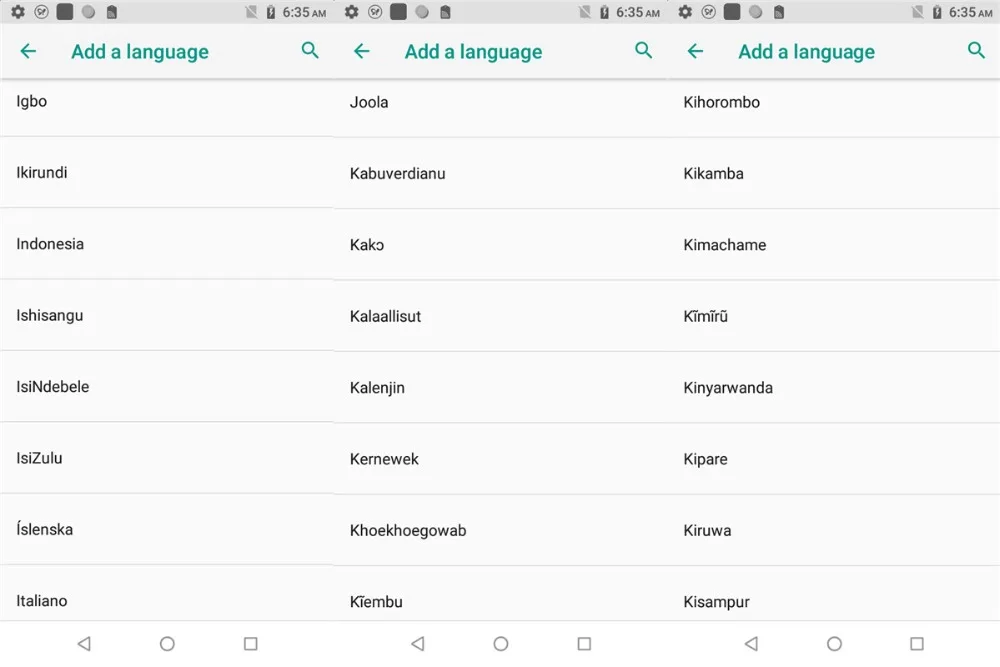Choose Kernewek
The height and width of the screenshot is (667, 1000).
tap(500, 459)
